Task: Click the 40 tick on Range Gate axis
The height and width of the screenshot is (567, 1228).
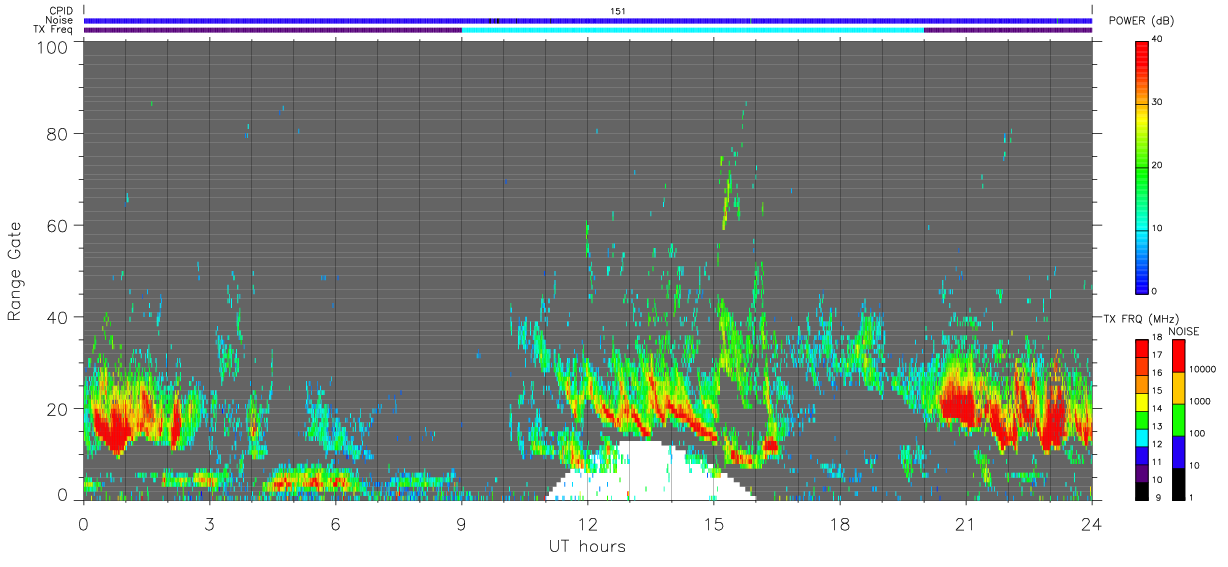Action: [56, 317]
